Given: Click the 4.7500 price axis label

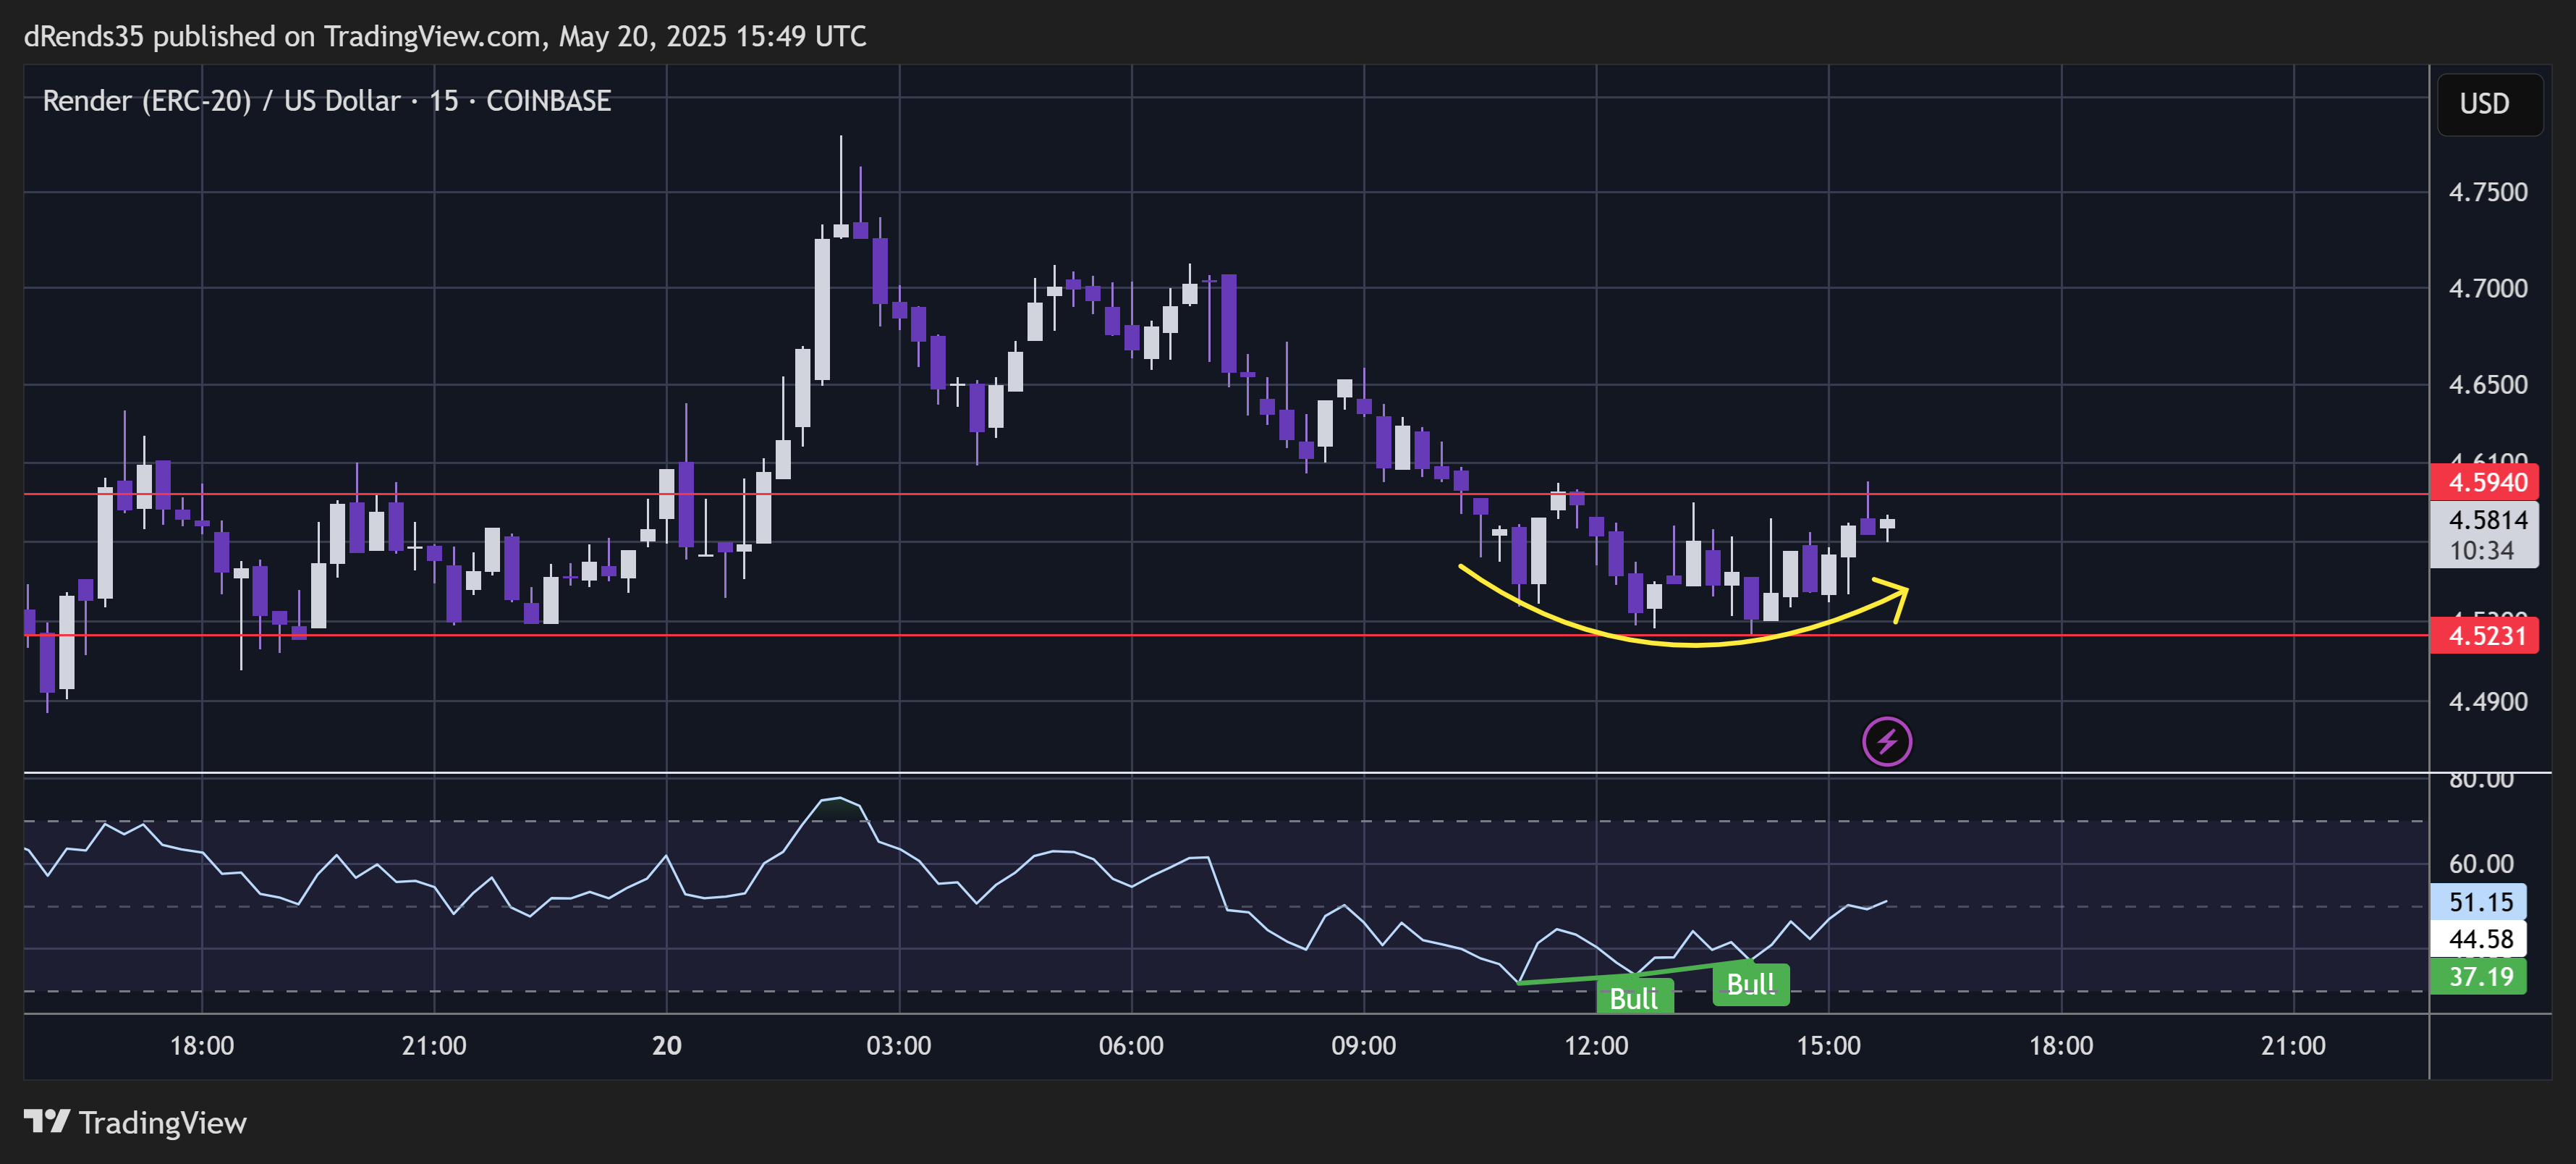Looking at the screenshot, I should (x=2487, y=192).
